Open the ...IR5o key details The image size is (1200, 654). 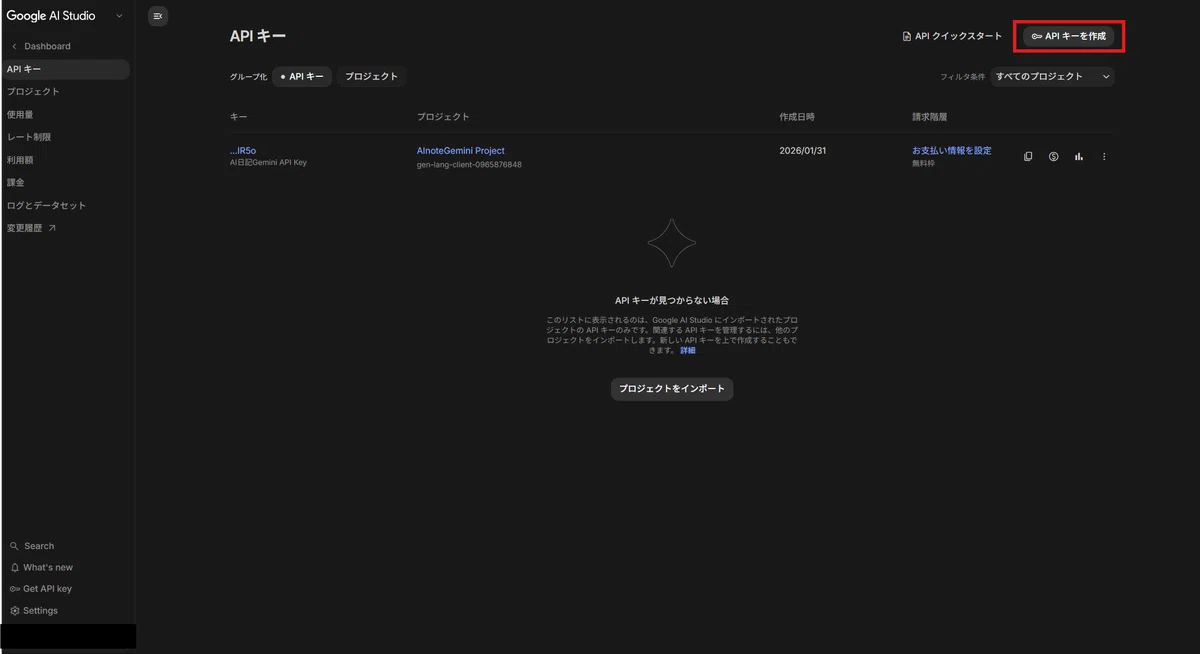click(x=243, y=151)
